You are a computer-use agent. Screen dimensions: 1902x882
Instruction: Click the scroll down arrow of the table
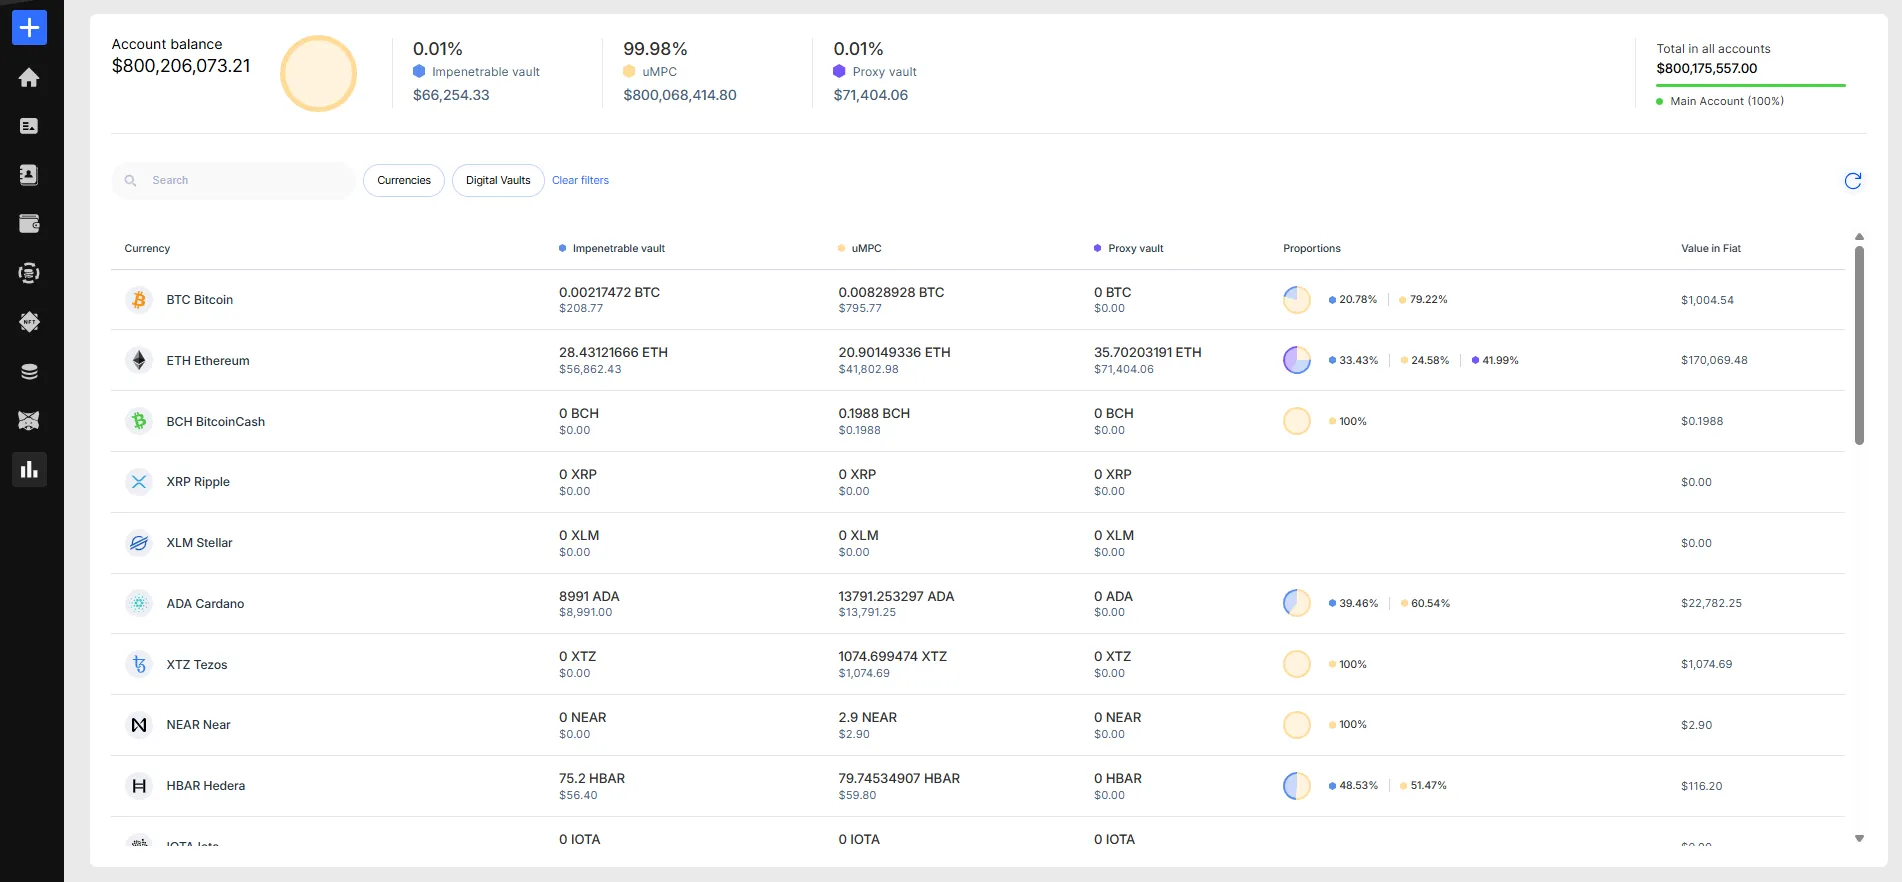1859,839
